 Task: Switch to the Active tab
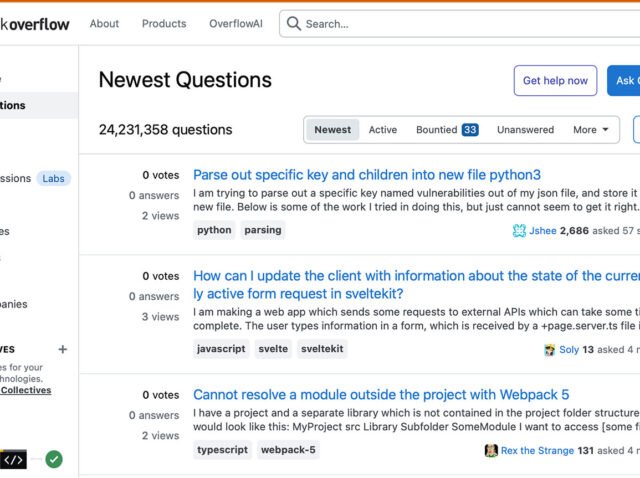(383, 130)
